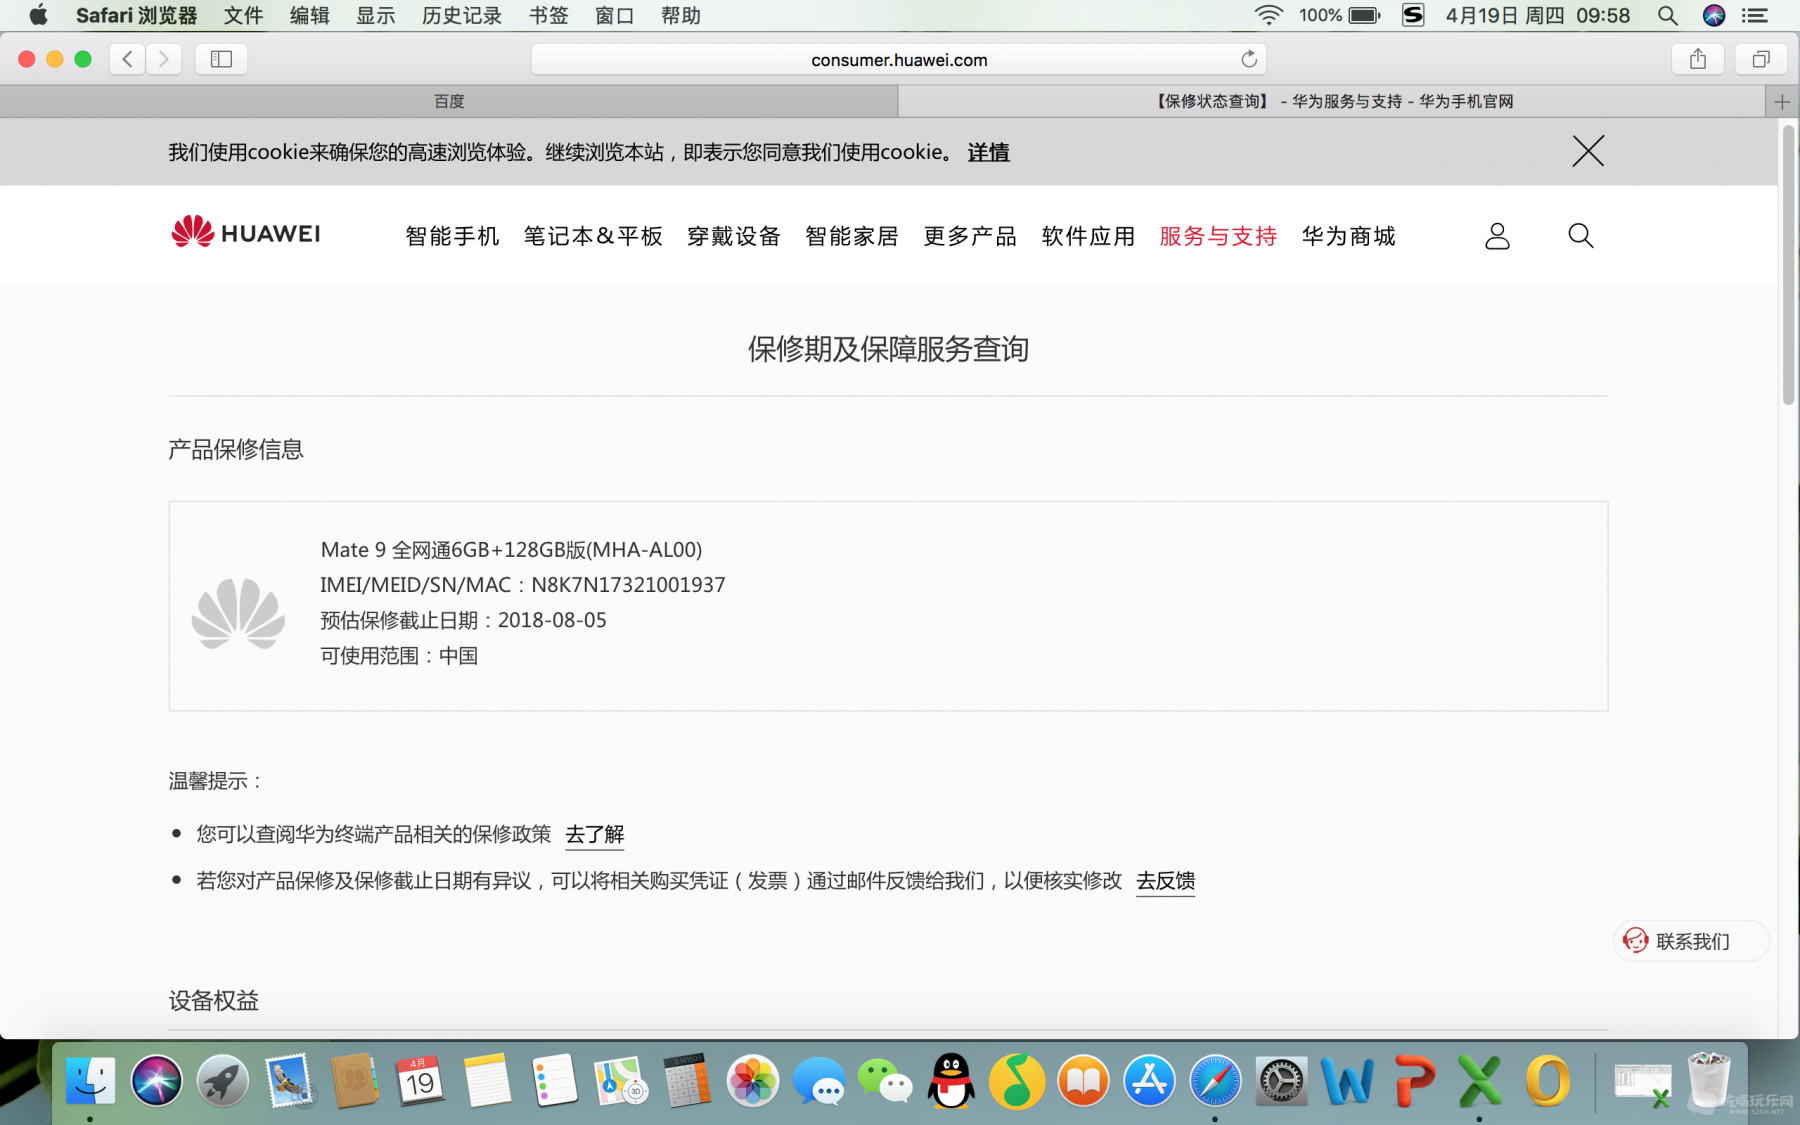Click serial number N8K7N17321001937 text
1800x1125 pixels.
click(628, 585)
